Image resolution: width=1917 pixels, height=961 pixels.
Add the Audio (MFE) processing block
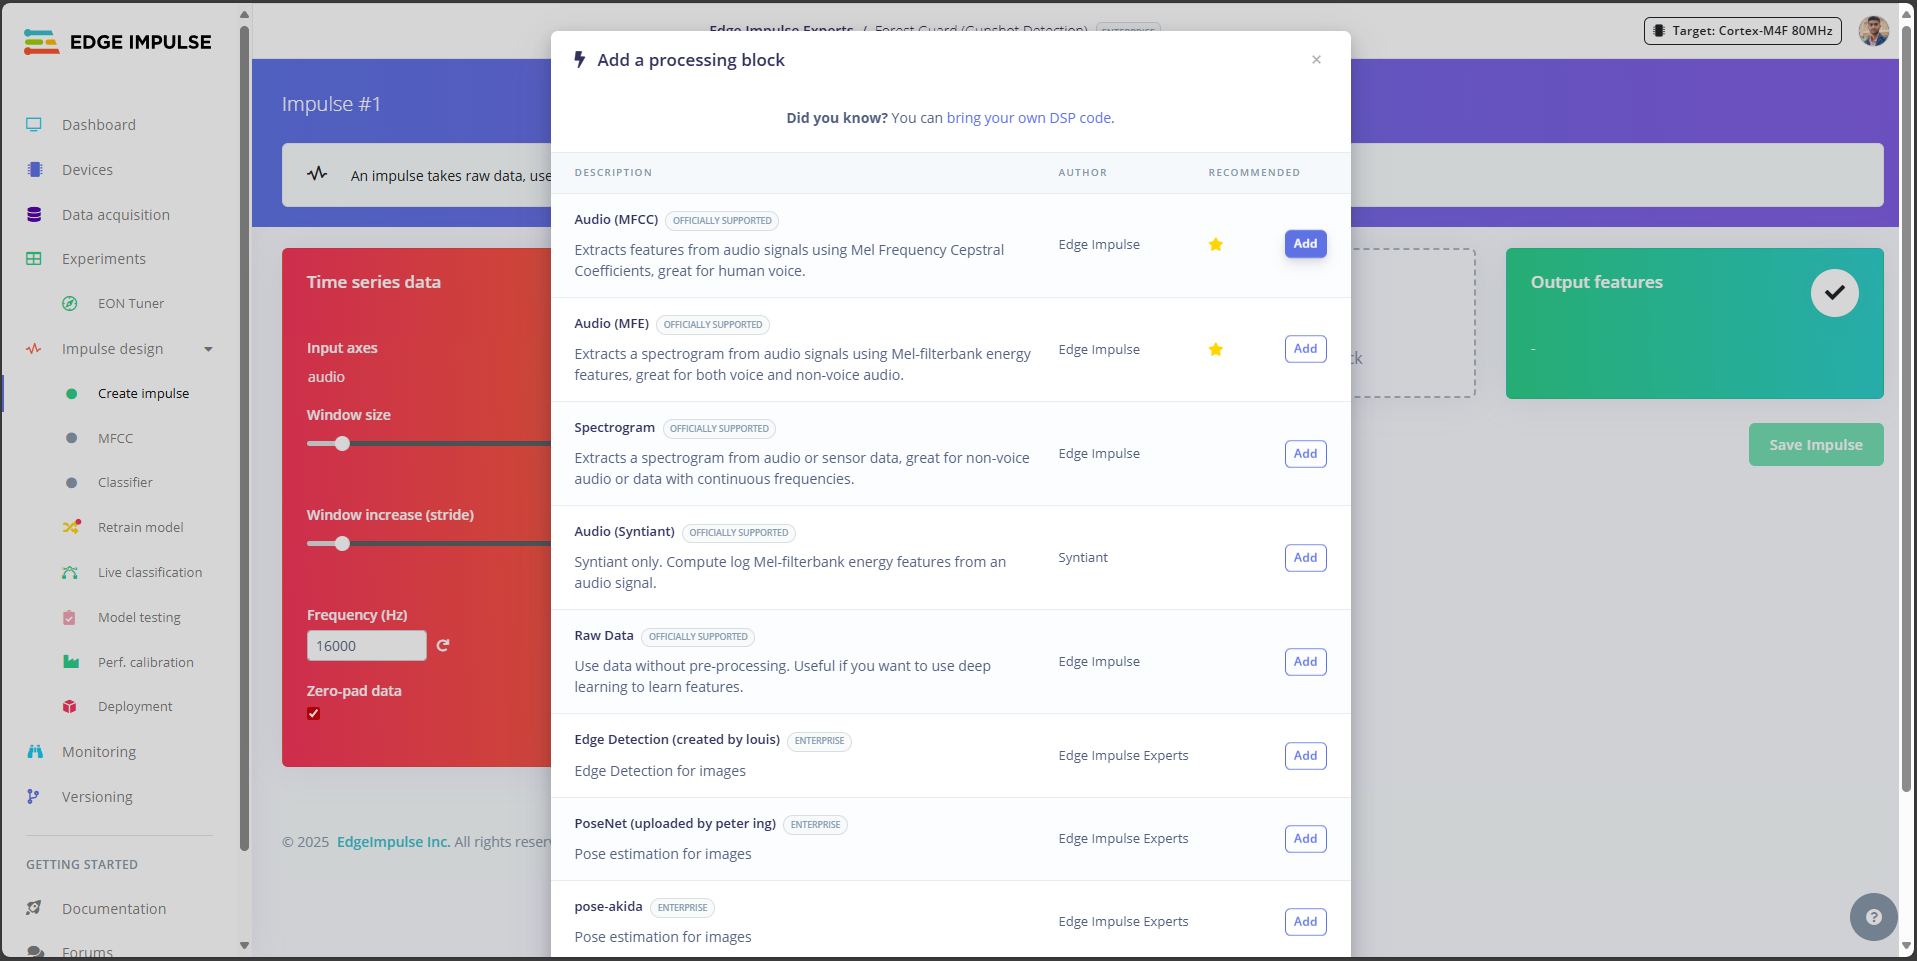pos(1306,349)
